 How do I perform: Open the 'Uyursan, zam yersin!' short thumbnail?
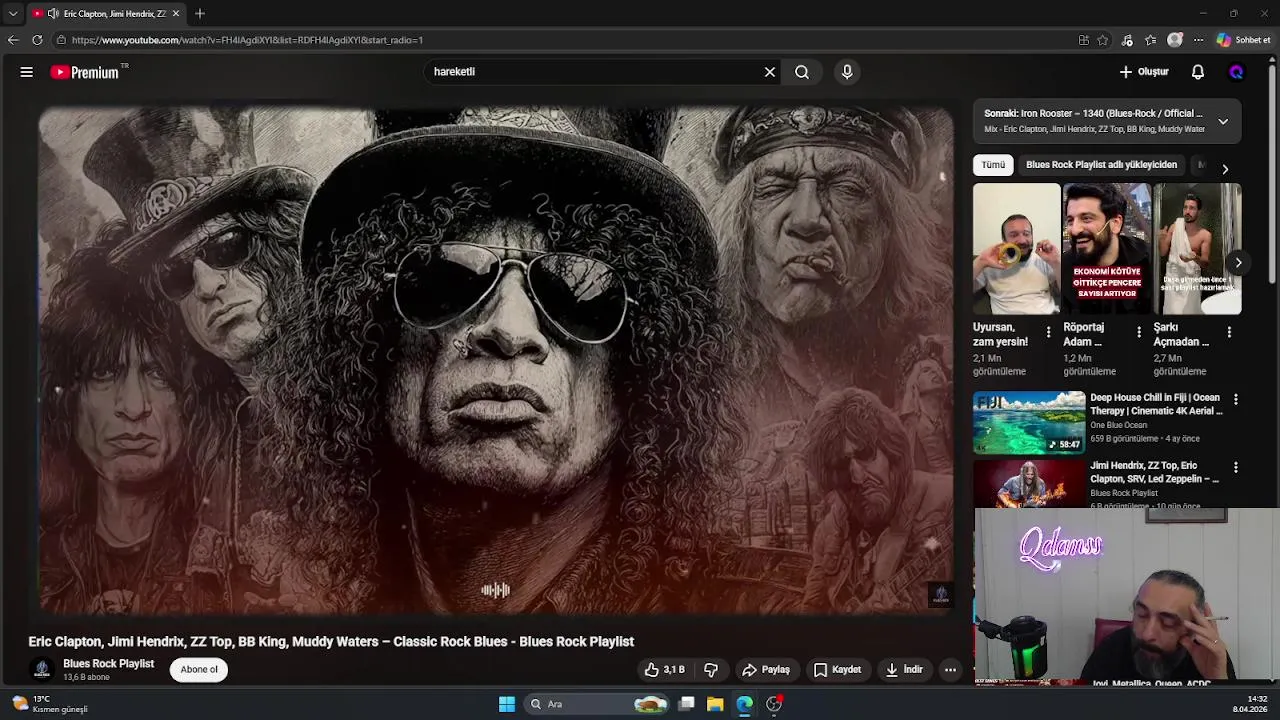(x=1016, y=249)
